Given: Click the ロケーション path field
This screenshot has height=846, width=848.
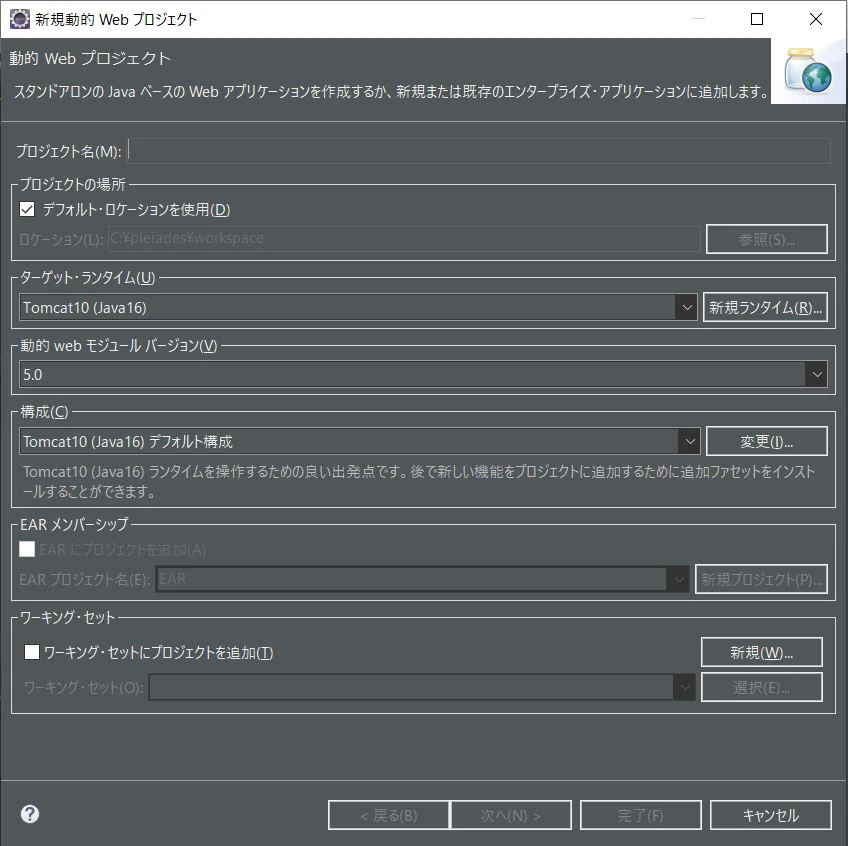Looking at the screenshot, I should pyautogui.click(x=405, y=239).
